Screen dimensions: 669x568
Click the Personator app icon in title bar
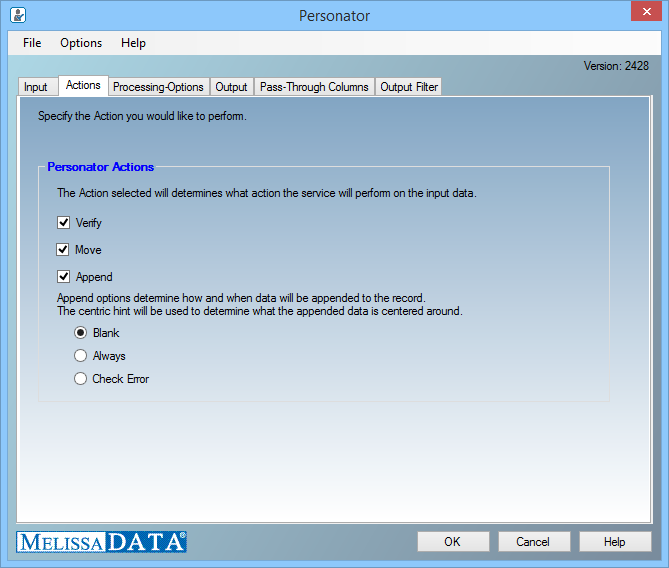(x=17, y=15)
